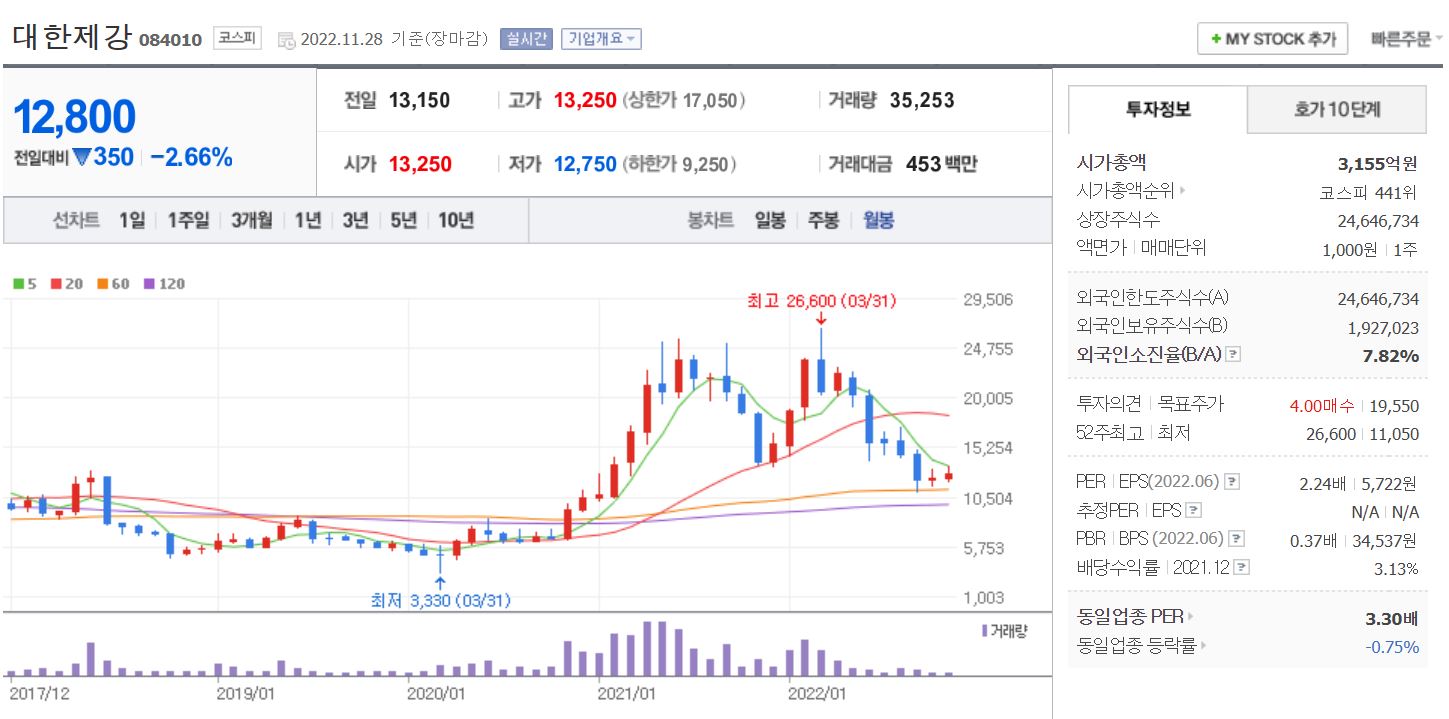Click the 시가총액 value 3,155억원
The image size is (1449, 719).
click(x=1377, y=163)
